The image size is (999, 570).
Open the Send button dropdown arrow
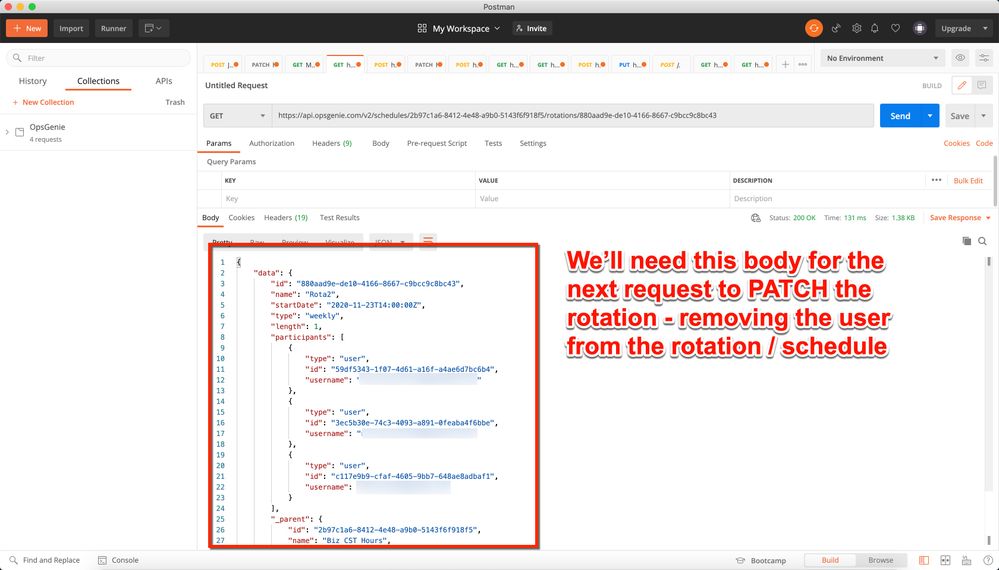pos(930,116)
